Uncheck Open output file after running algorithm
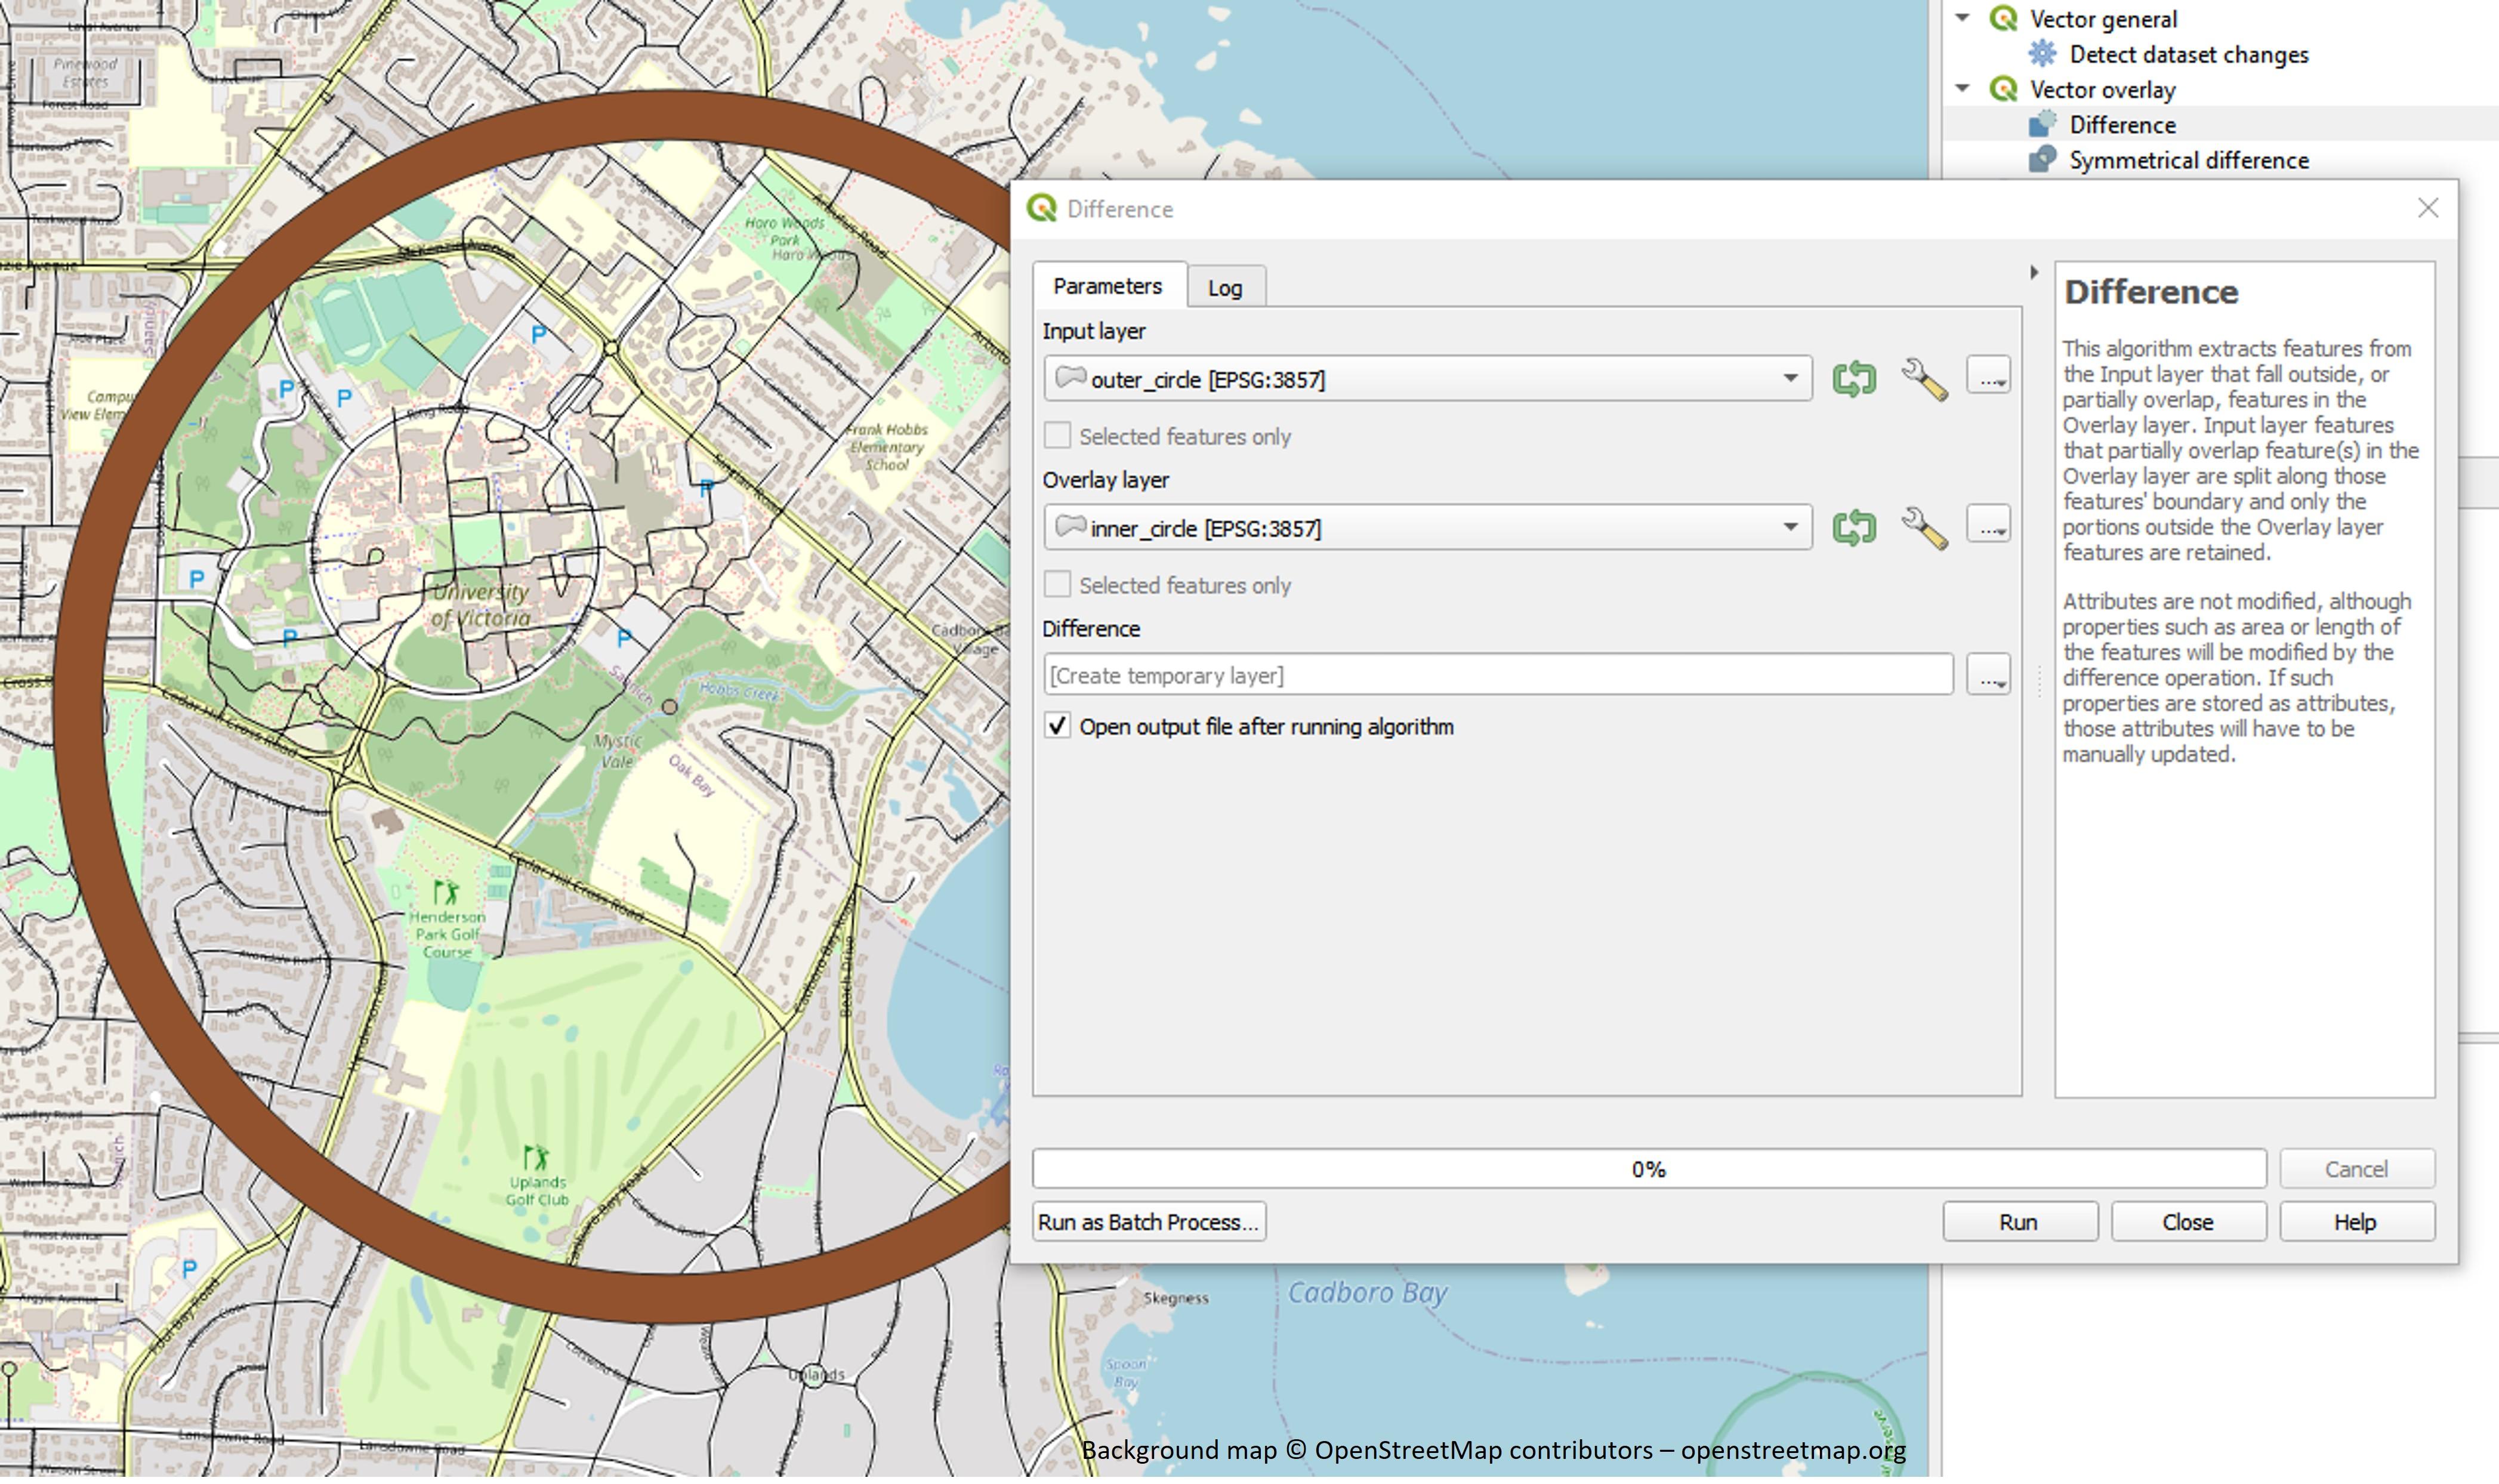 pyautogui.click(x=1057, y=727)
